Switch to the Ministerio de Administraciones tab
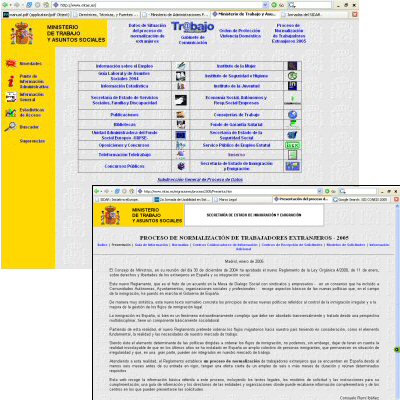Screen dimensions: 400x400 coord(175,15)
